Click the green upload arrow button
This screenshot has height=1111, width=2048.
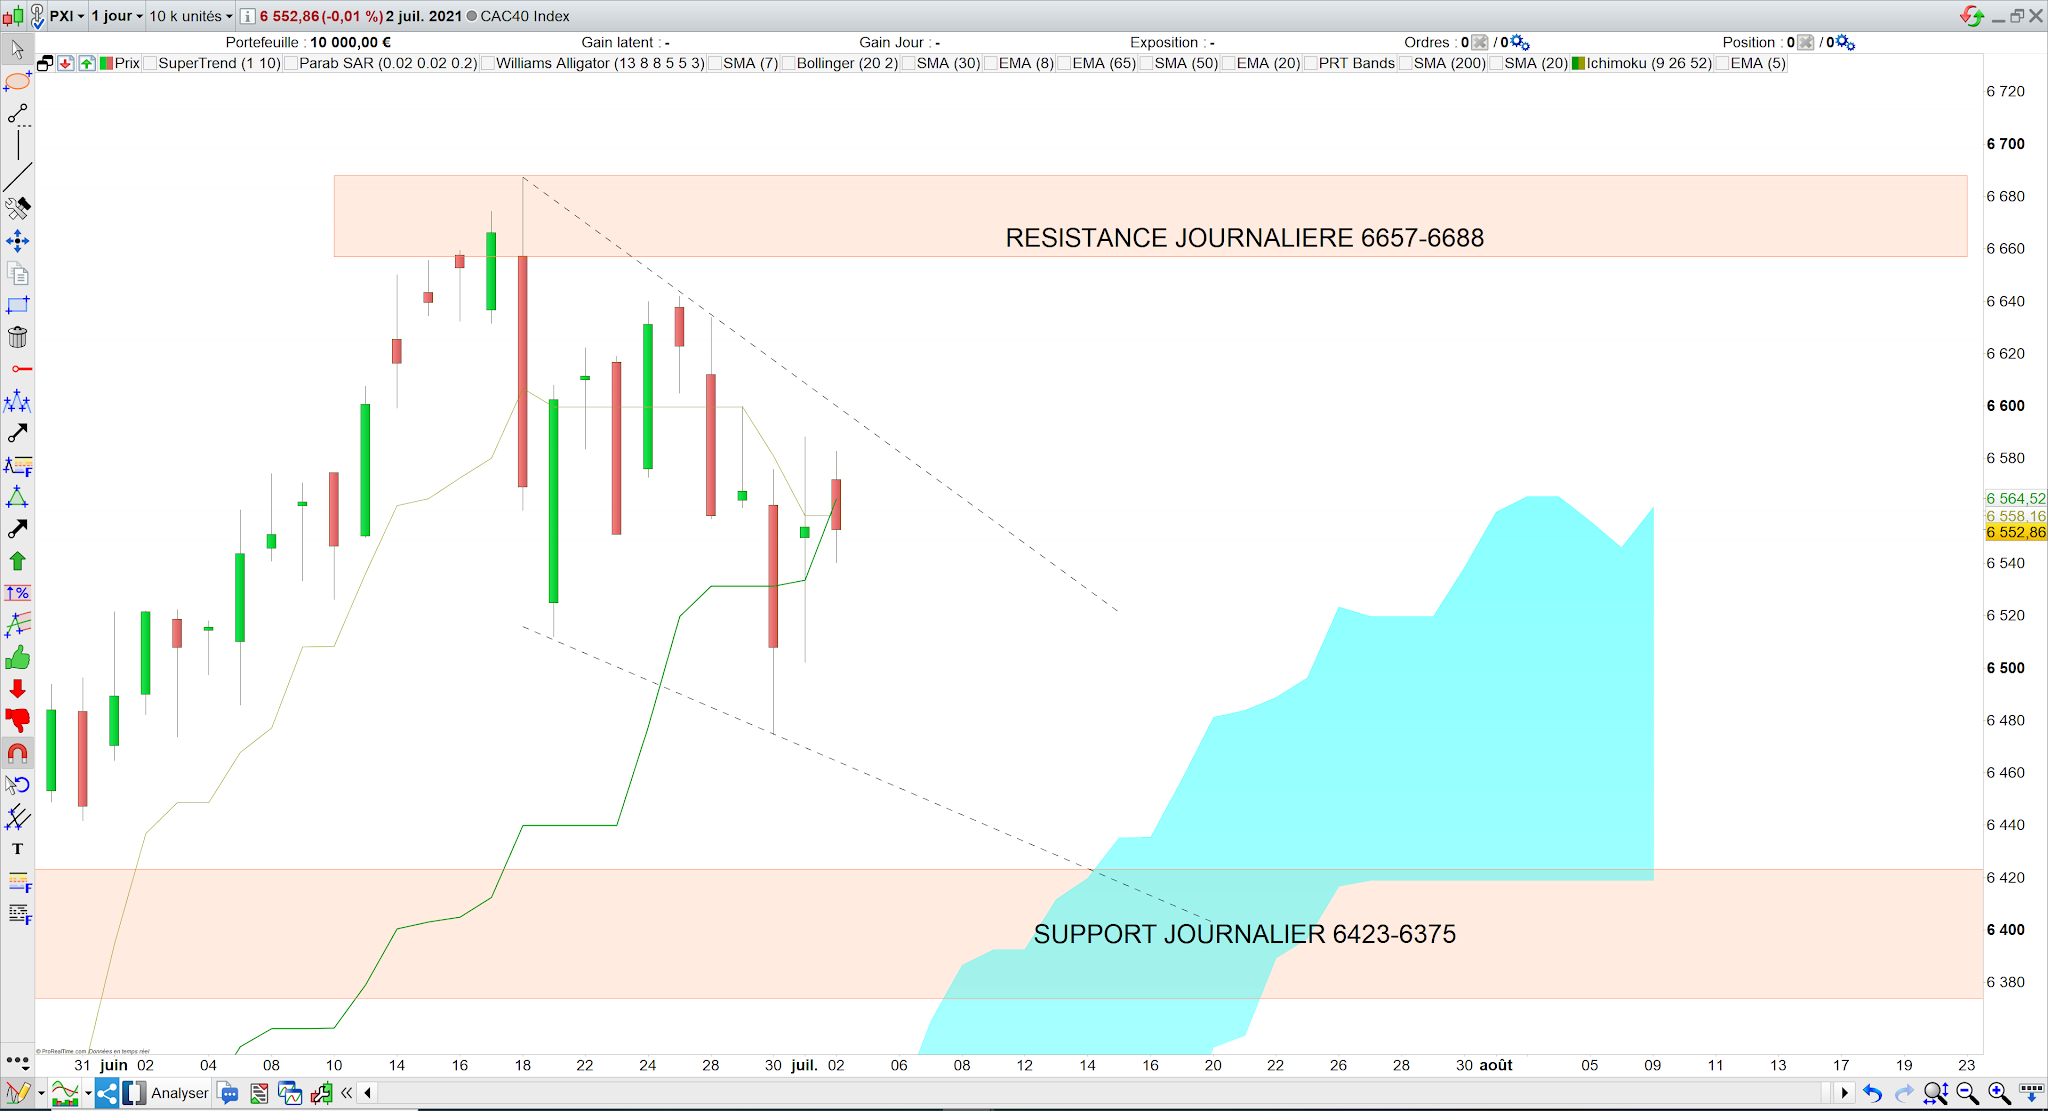click(87, 63)
